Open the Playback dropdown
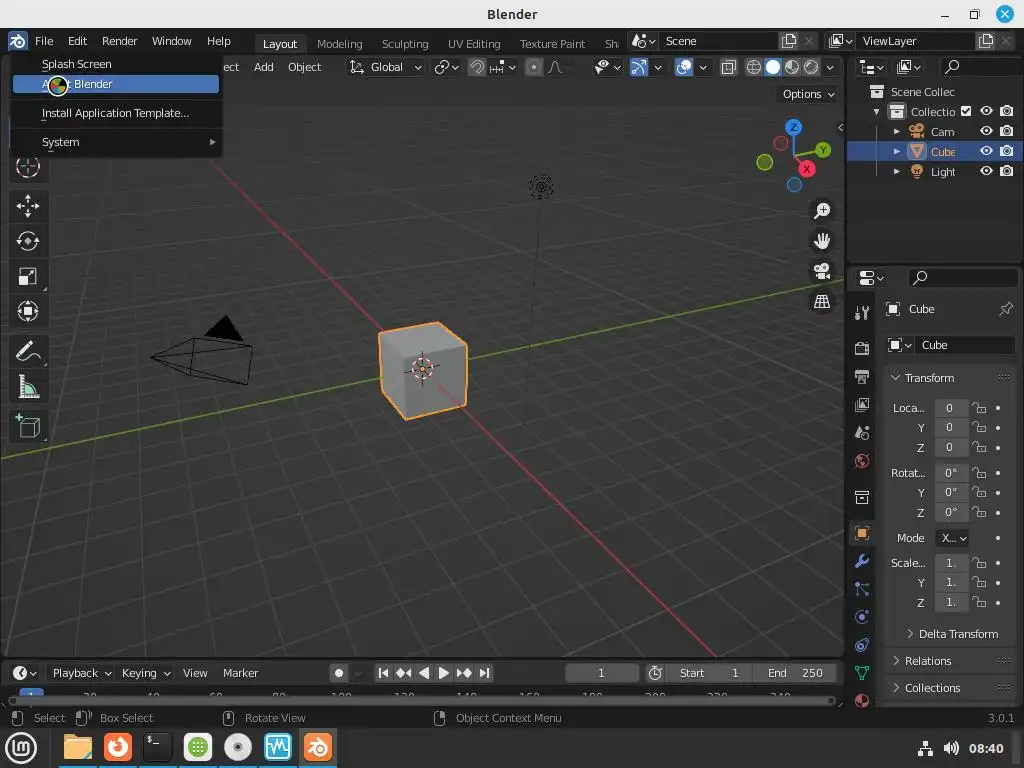Image resolution: width=1024 pixels, height=768 pixels. pos(82,673)
